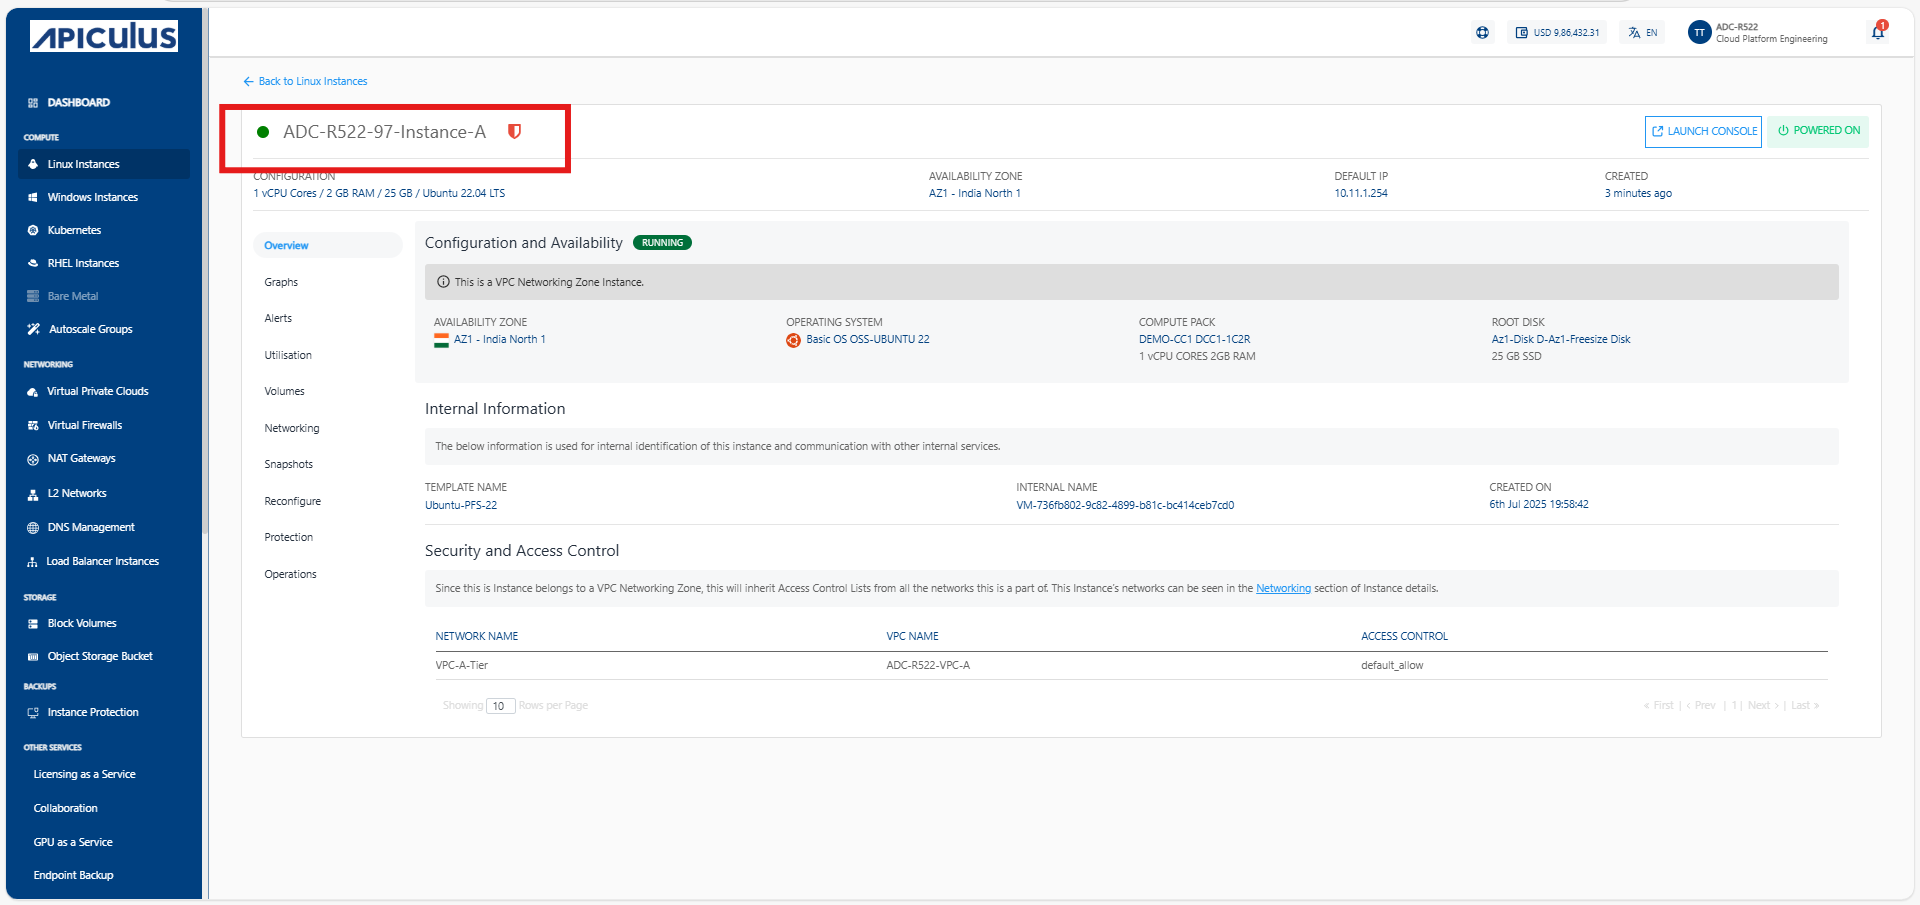Click the rows per page field
The height and width of the screenshot is (905, 1920).
point(500,706)
